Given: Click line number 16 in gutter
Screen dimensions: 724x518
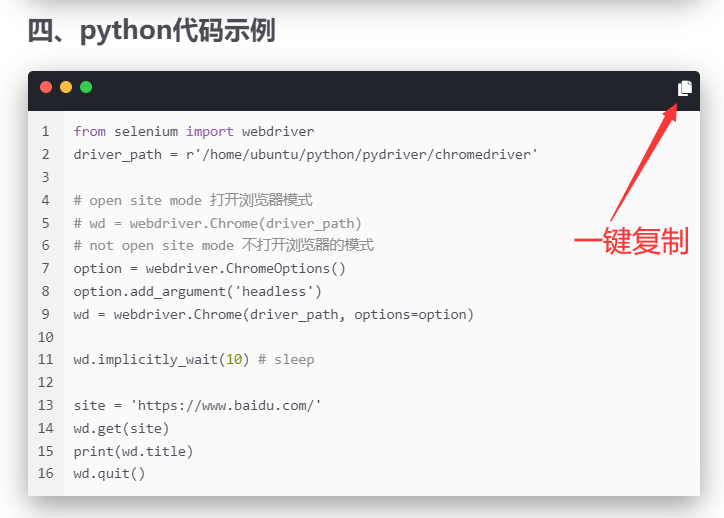Looking at the screenshot, I should (x=45, y=473).
